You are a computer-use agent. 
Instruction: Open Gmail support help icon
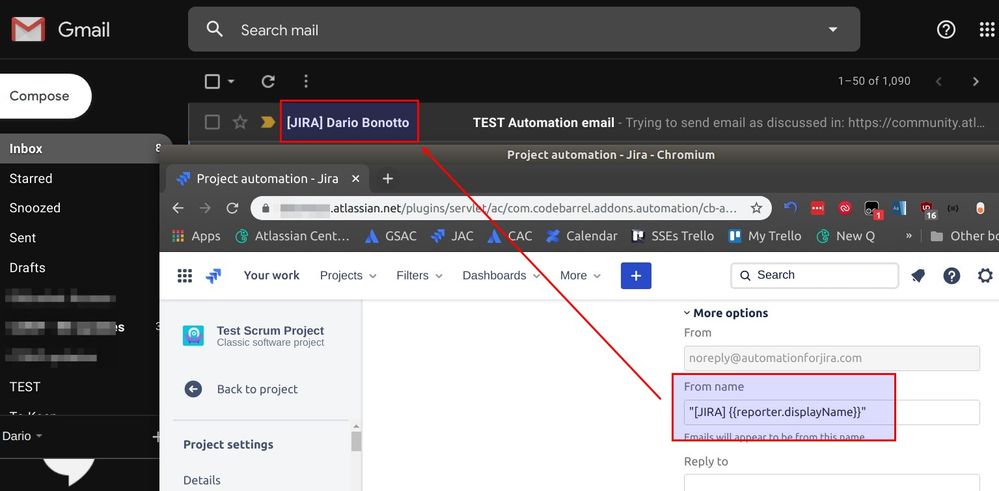(x=946, y=29)
